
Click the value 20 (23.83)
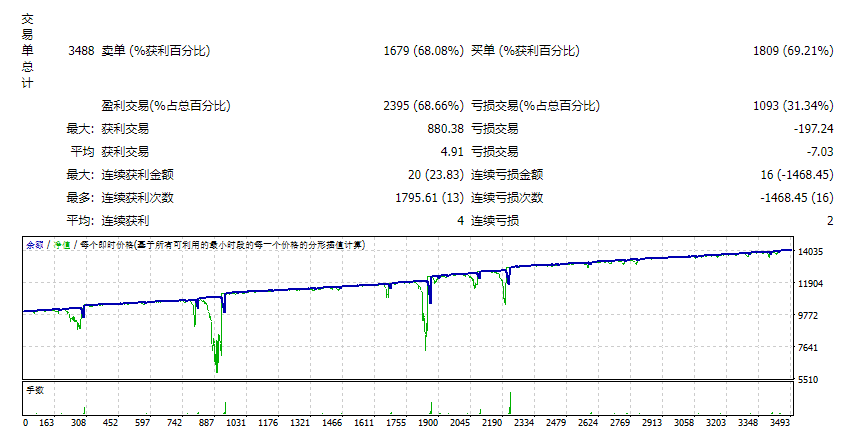click(436, 175)
